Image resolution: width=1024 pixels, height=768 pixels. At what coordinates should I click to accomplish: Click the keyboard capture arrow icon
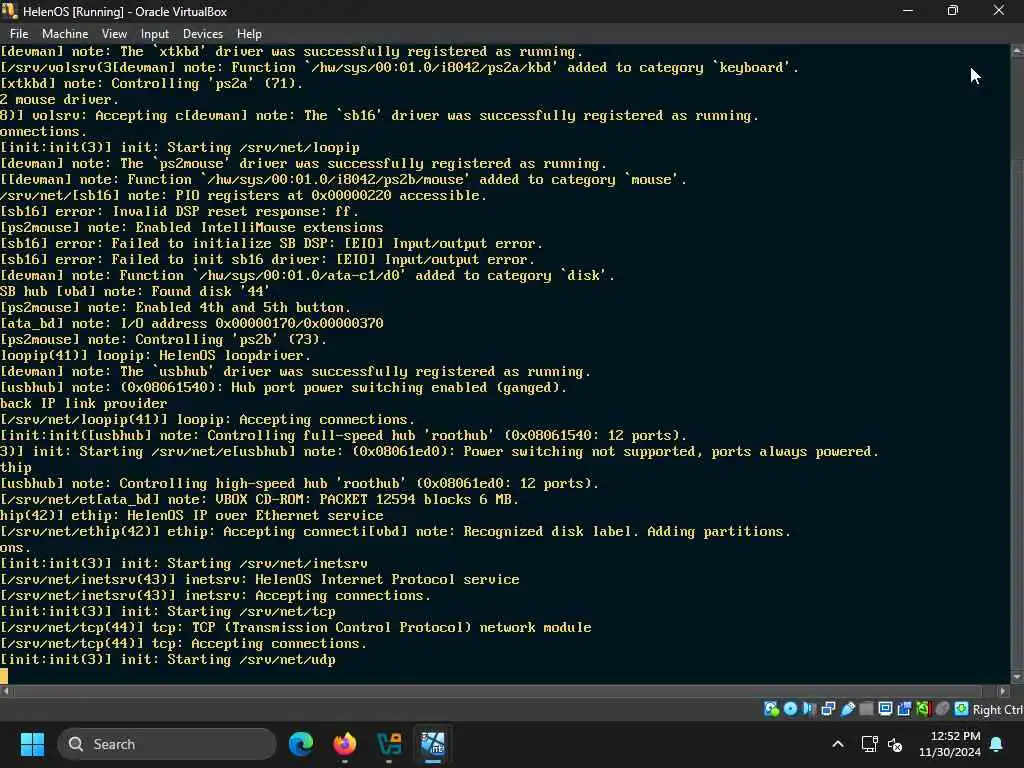point(961,709)
